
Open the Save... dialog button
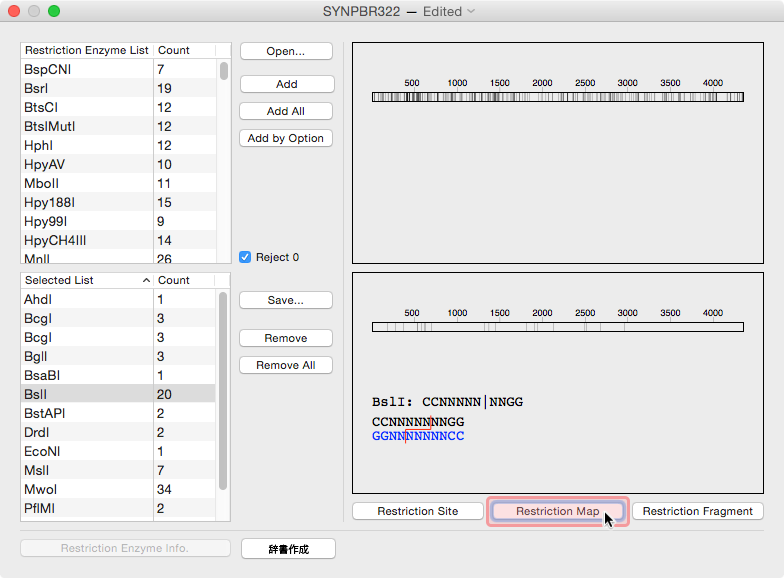286,300
